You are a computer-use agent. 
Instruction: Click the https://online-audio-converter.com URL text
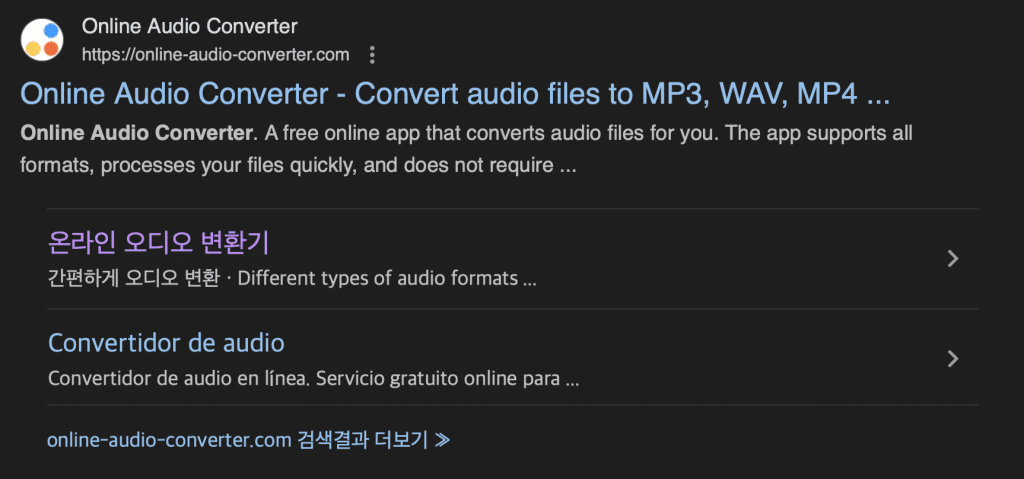(x=216, y=55)
